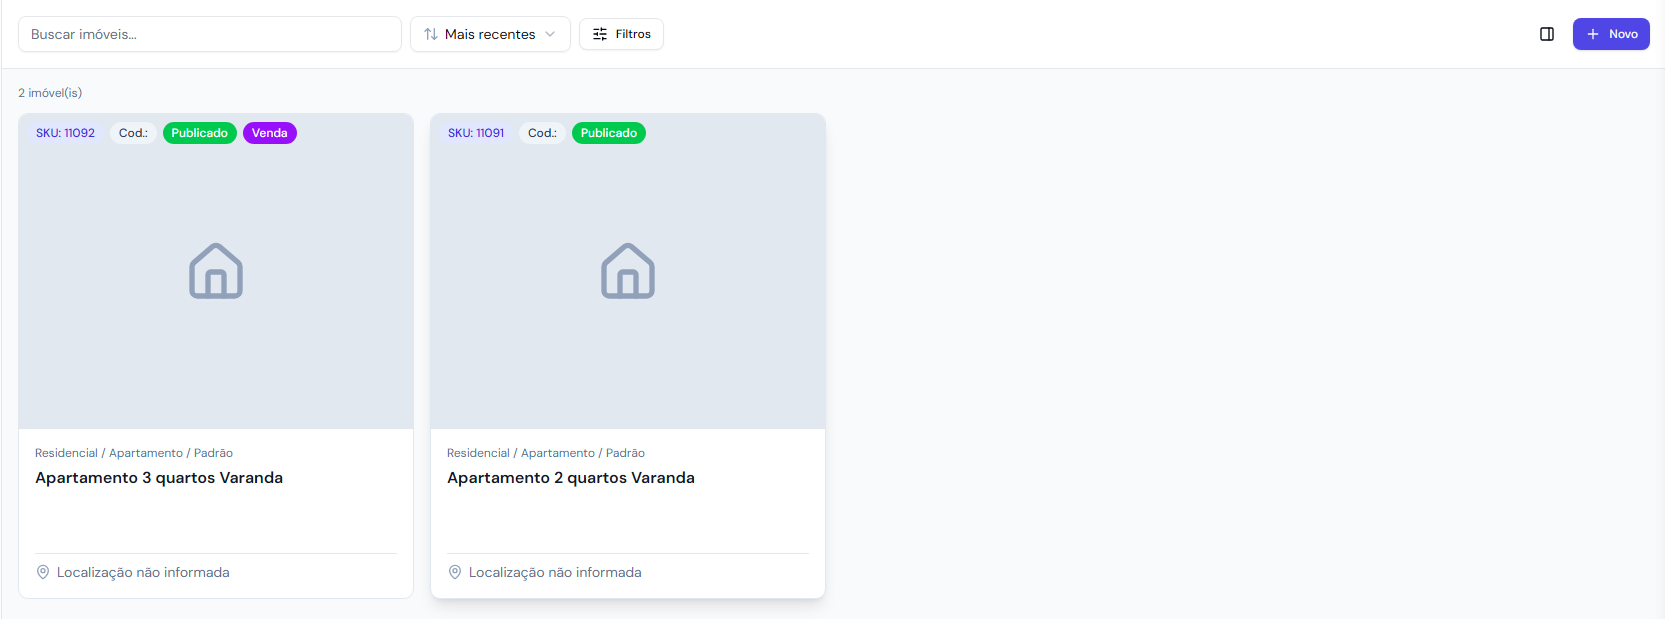This screenshot has width=1665, height=619.
Task: Click the Publicado badge on SKU 11092
Action: [x=200, y=133]
